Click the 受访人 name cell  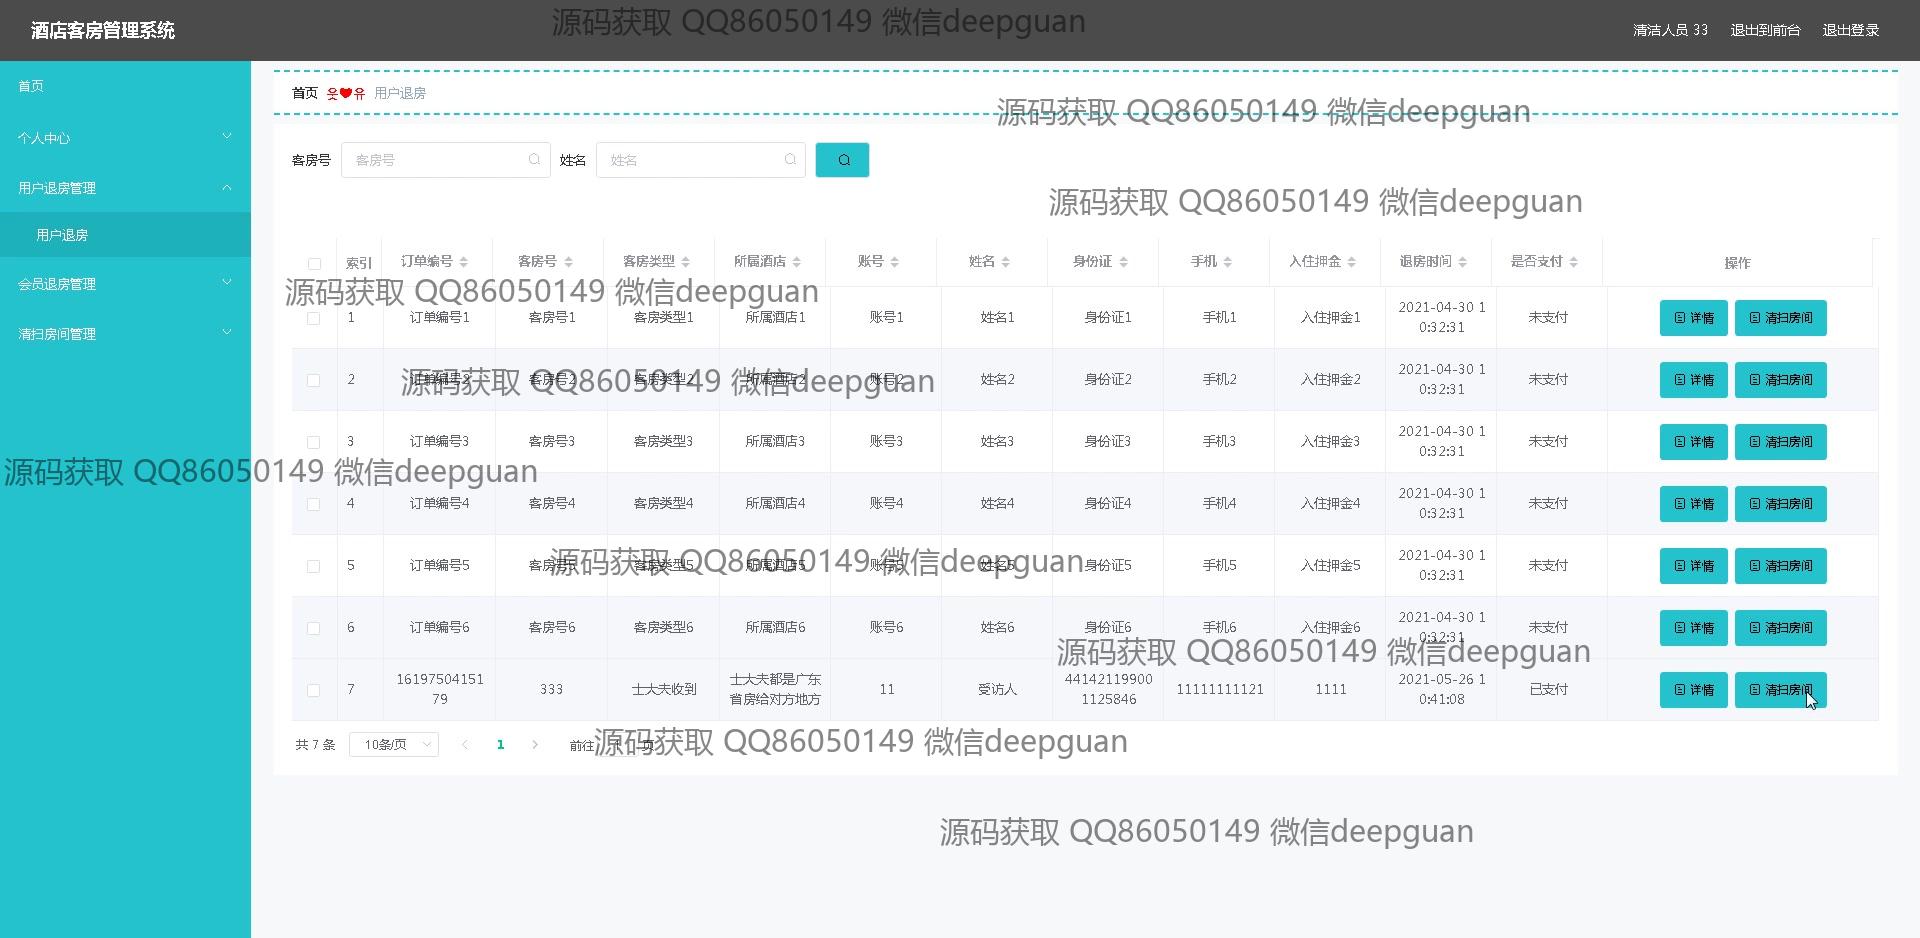coord(998,690)
